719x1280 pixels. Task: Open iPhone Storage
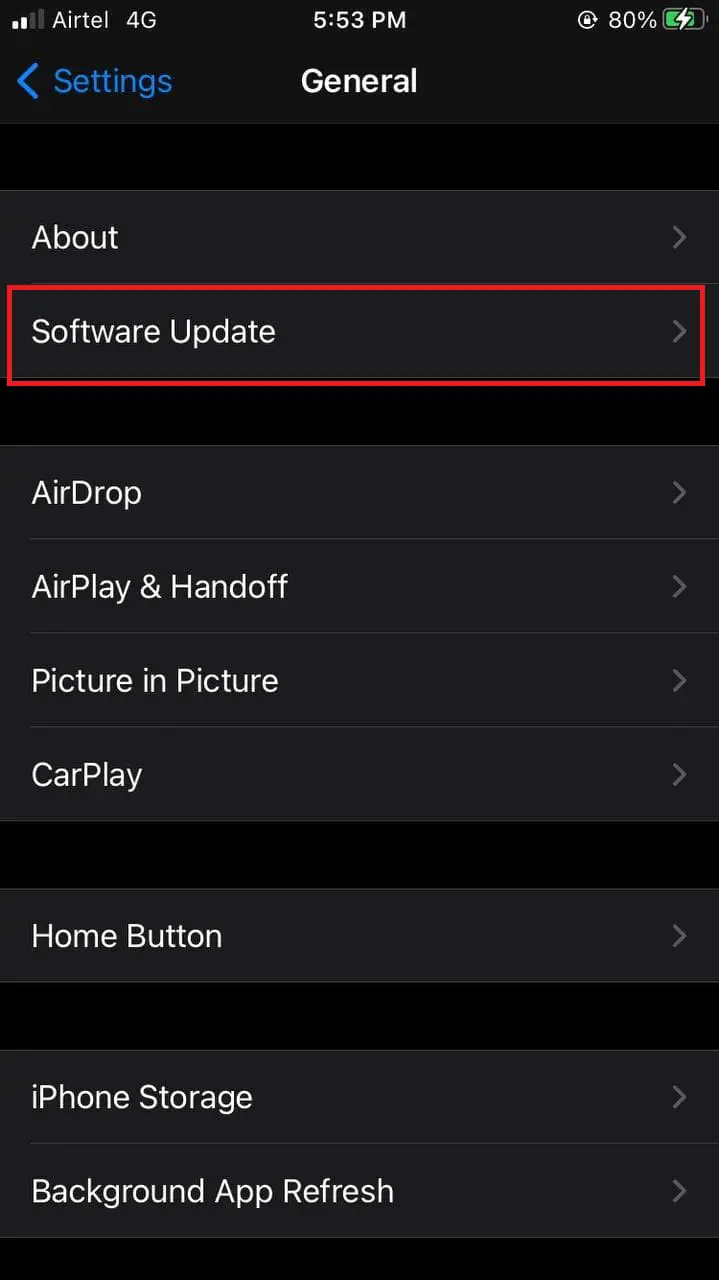(x=359, y=1097)
